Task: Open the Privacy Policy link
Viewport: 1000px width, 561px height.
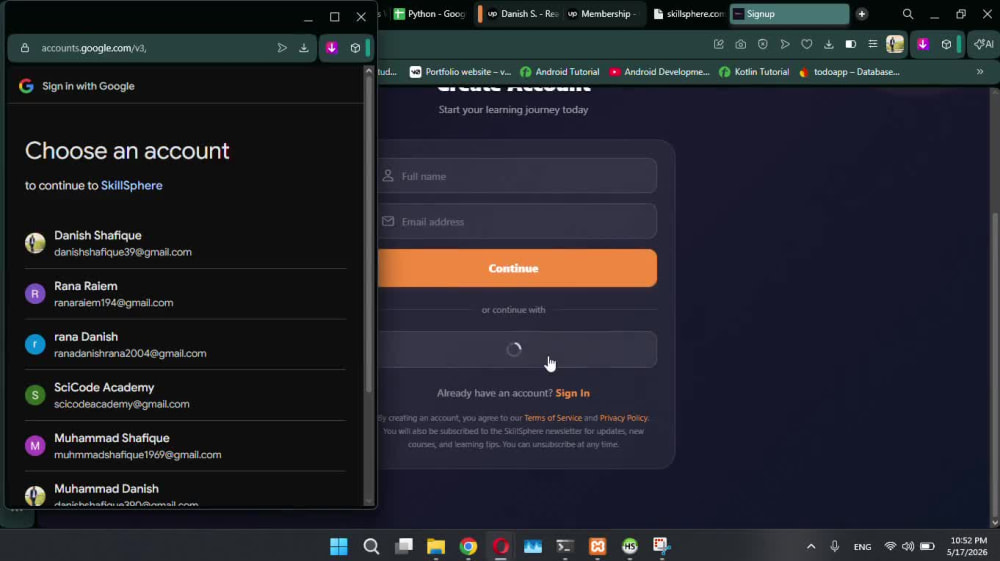Action: (623, 418)
